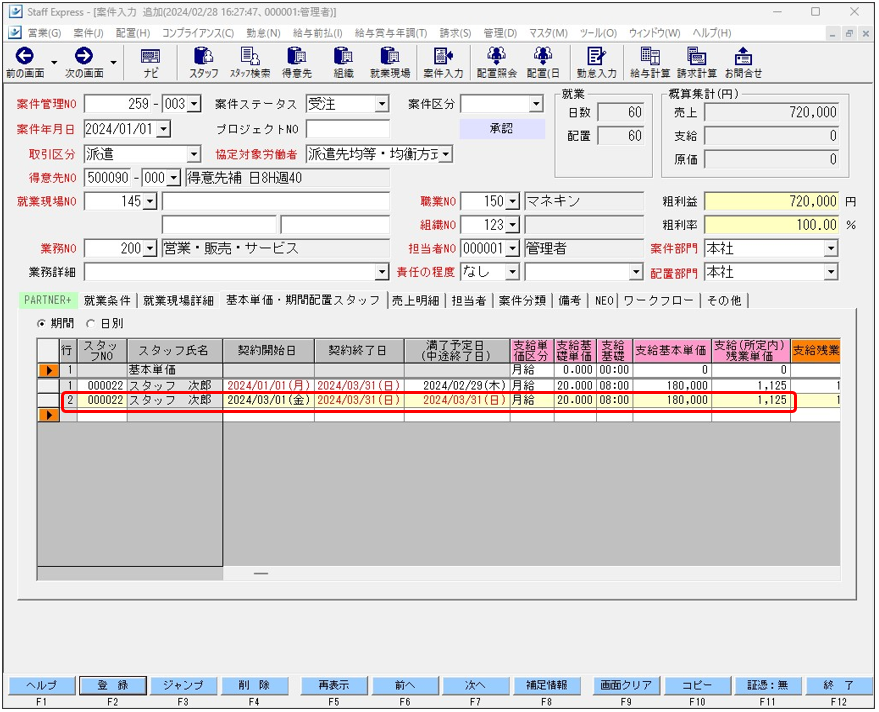879x712 pixels.
Task: Go back with 前の画面 arrow icon
Action: click(25, 56)
